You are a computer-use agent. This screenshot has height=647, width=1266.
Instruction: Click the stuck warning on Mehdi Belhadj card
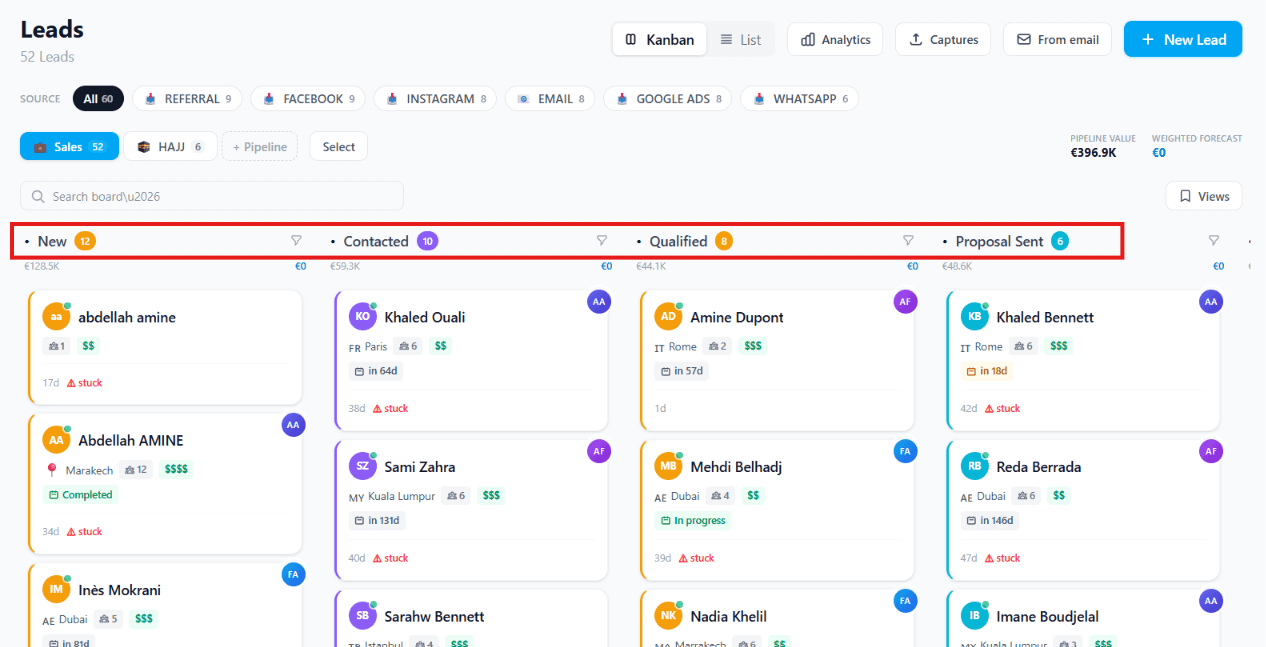click(x=697, y=558)
